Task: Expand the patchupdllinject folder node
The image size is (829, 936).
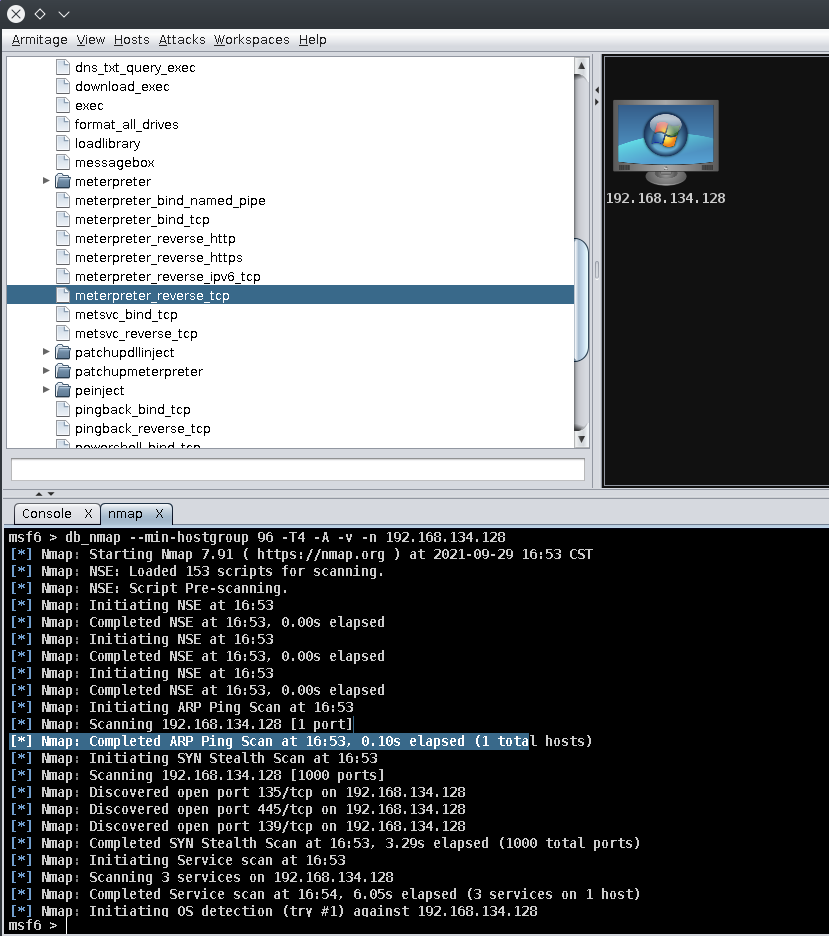Action: tap(46, 352)
